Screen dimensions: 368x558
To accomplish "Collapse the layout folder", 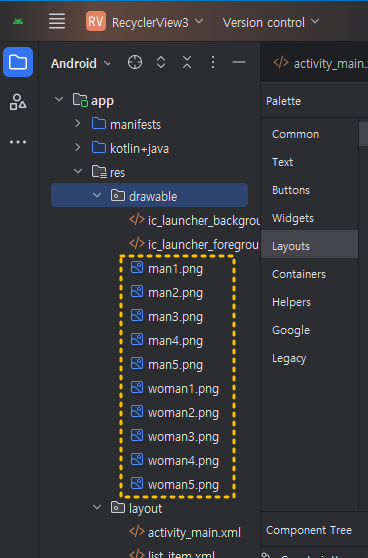I will 97,507.
